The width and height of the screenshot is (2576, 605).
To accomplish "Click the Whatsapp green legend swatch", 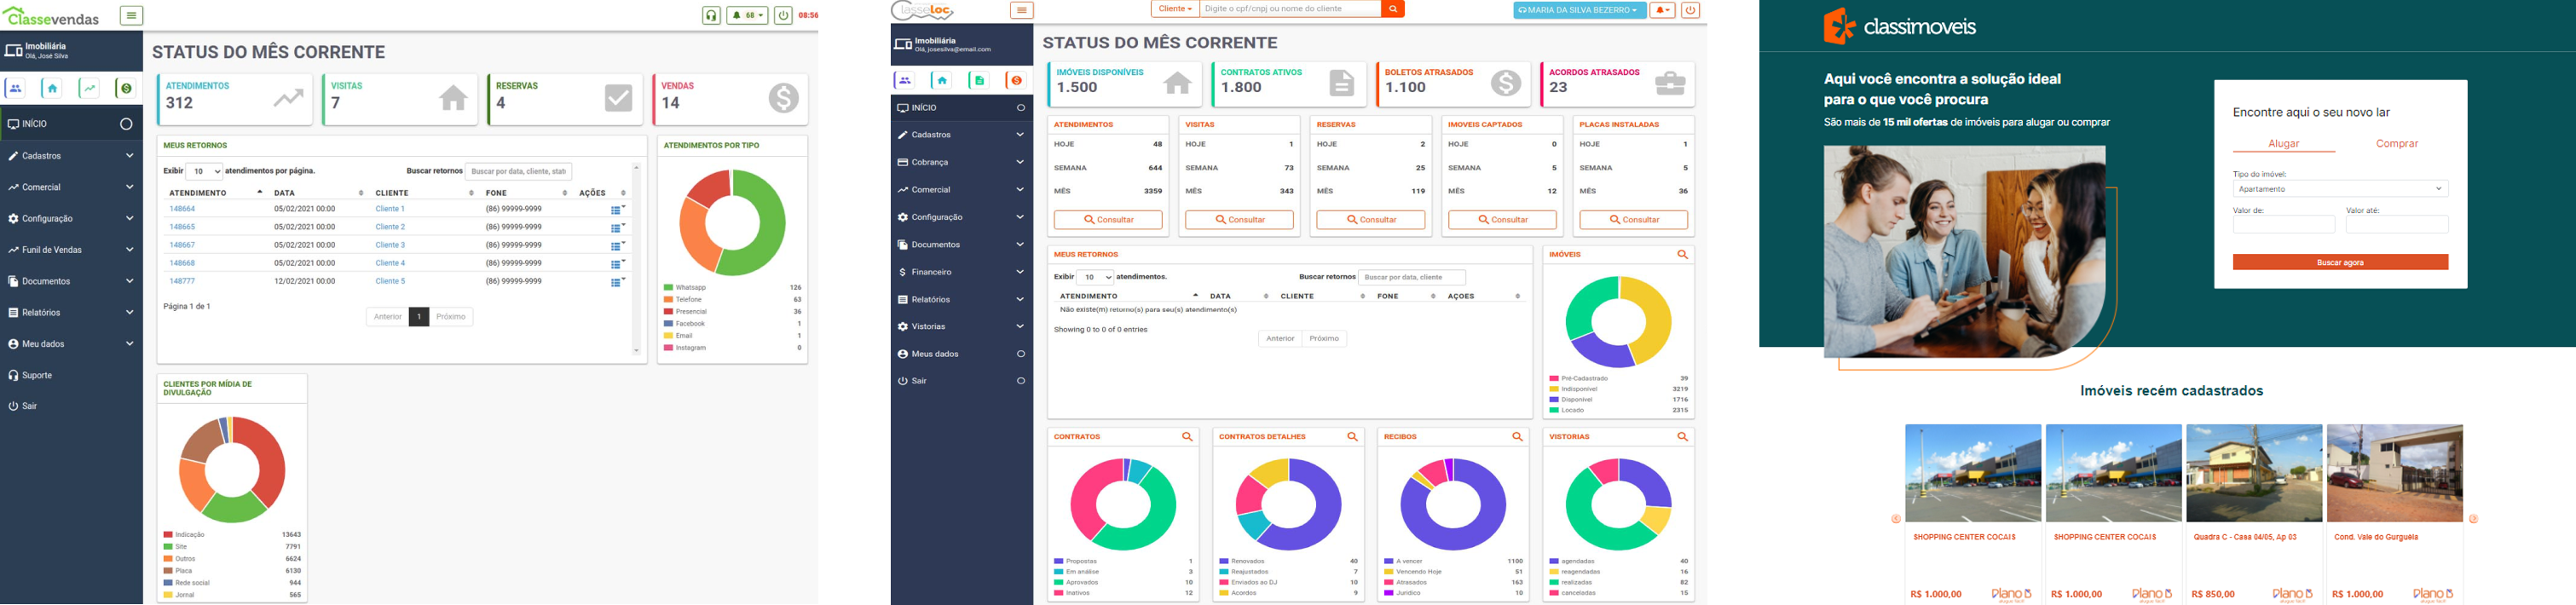I will (668, 288).
